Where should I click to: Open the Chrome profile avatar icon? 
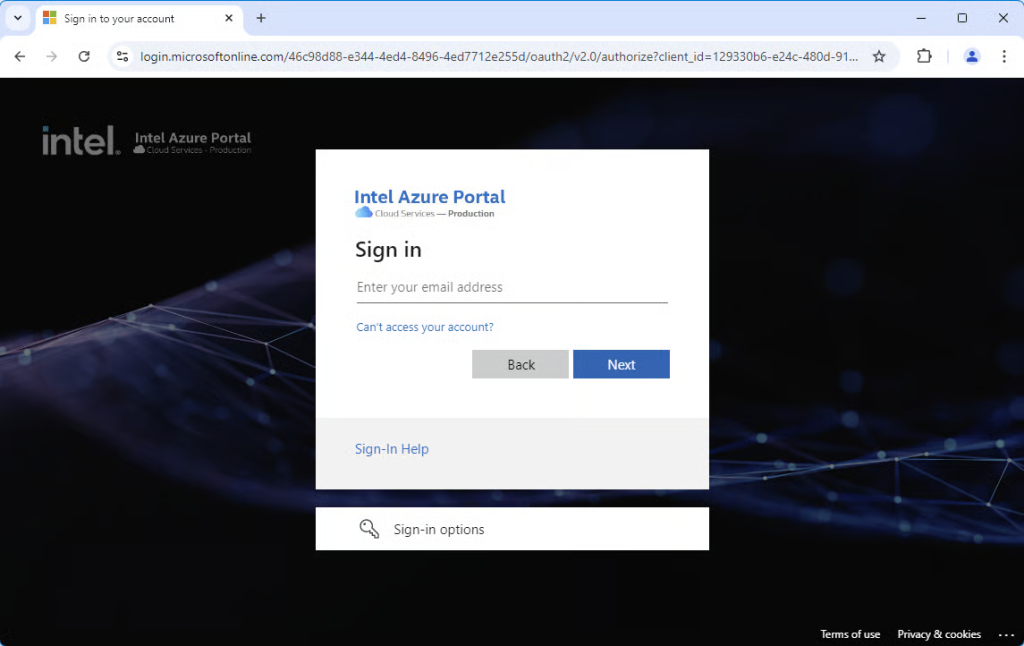tap(971, 57)
